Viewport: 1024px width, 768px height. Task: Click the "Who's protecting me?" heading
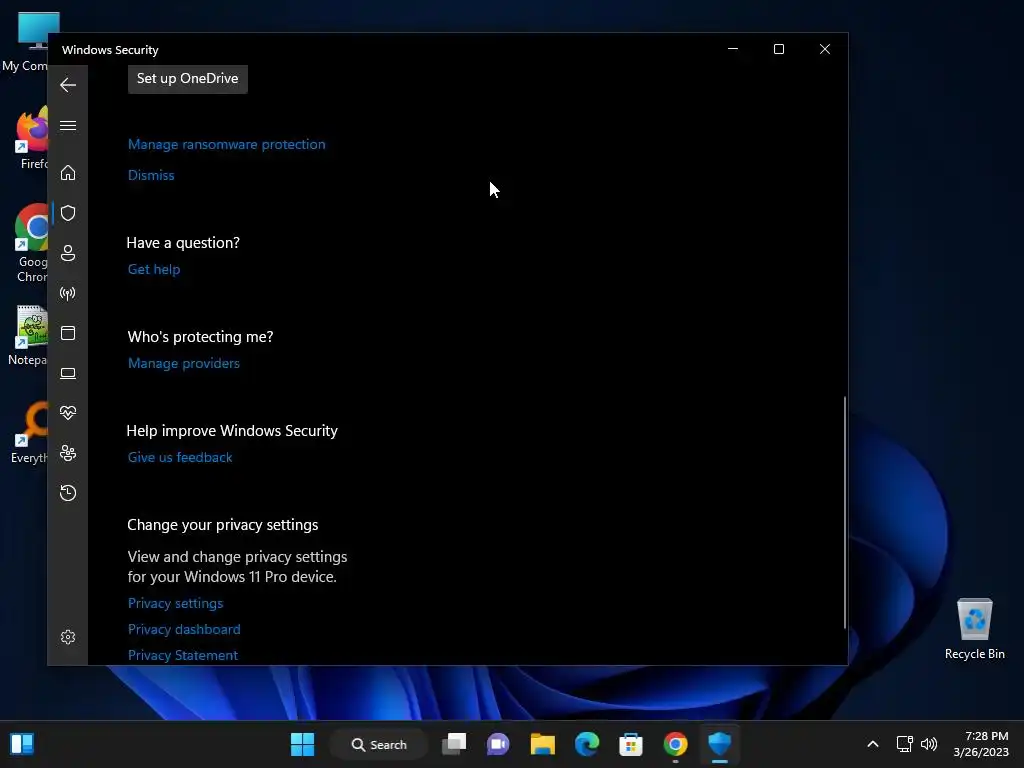click(200, 336)
